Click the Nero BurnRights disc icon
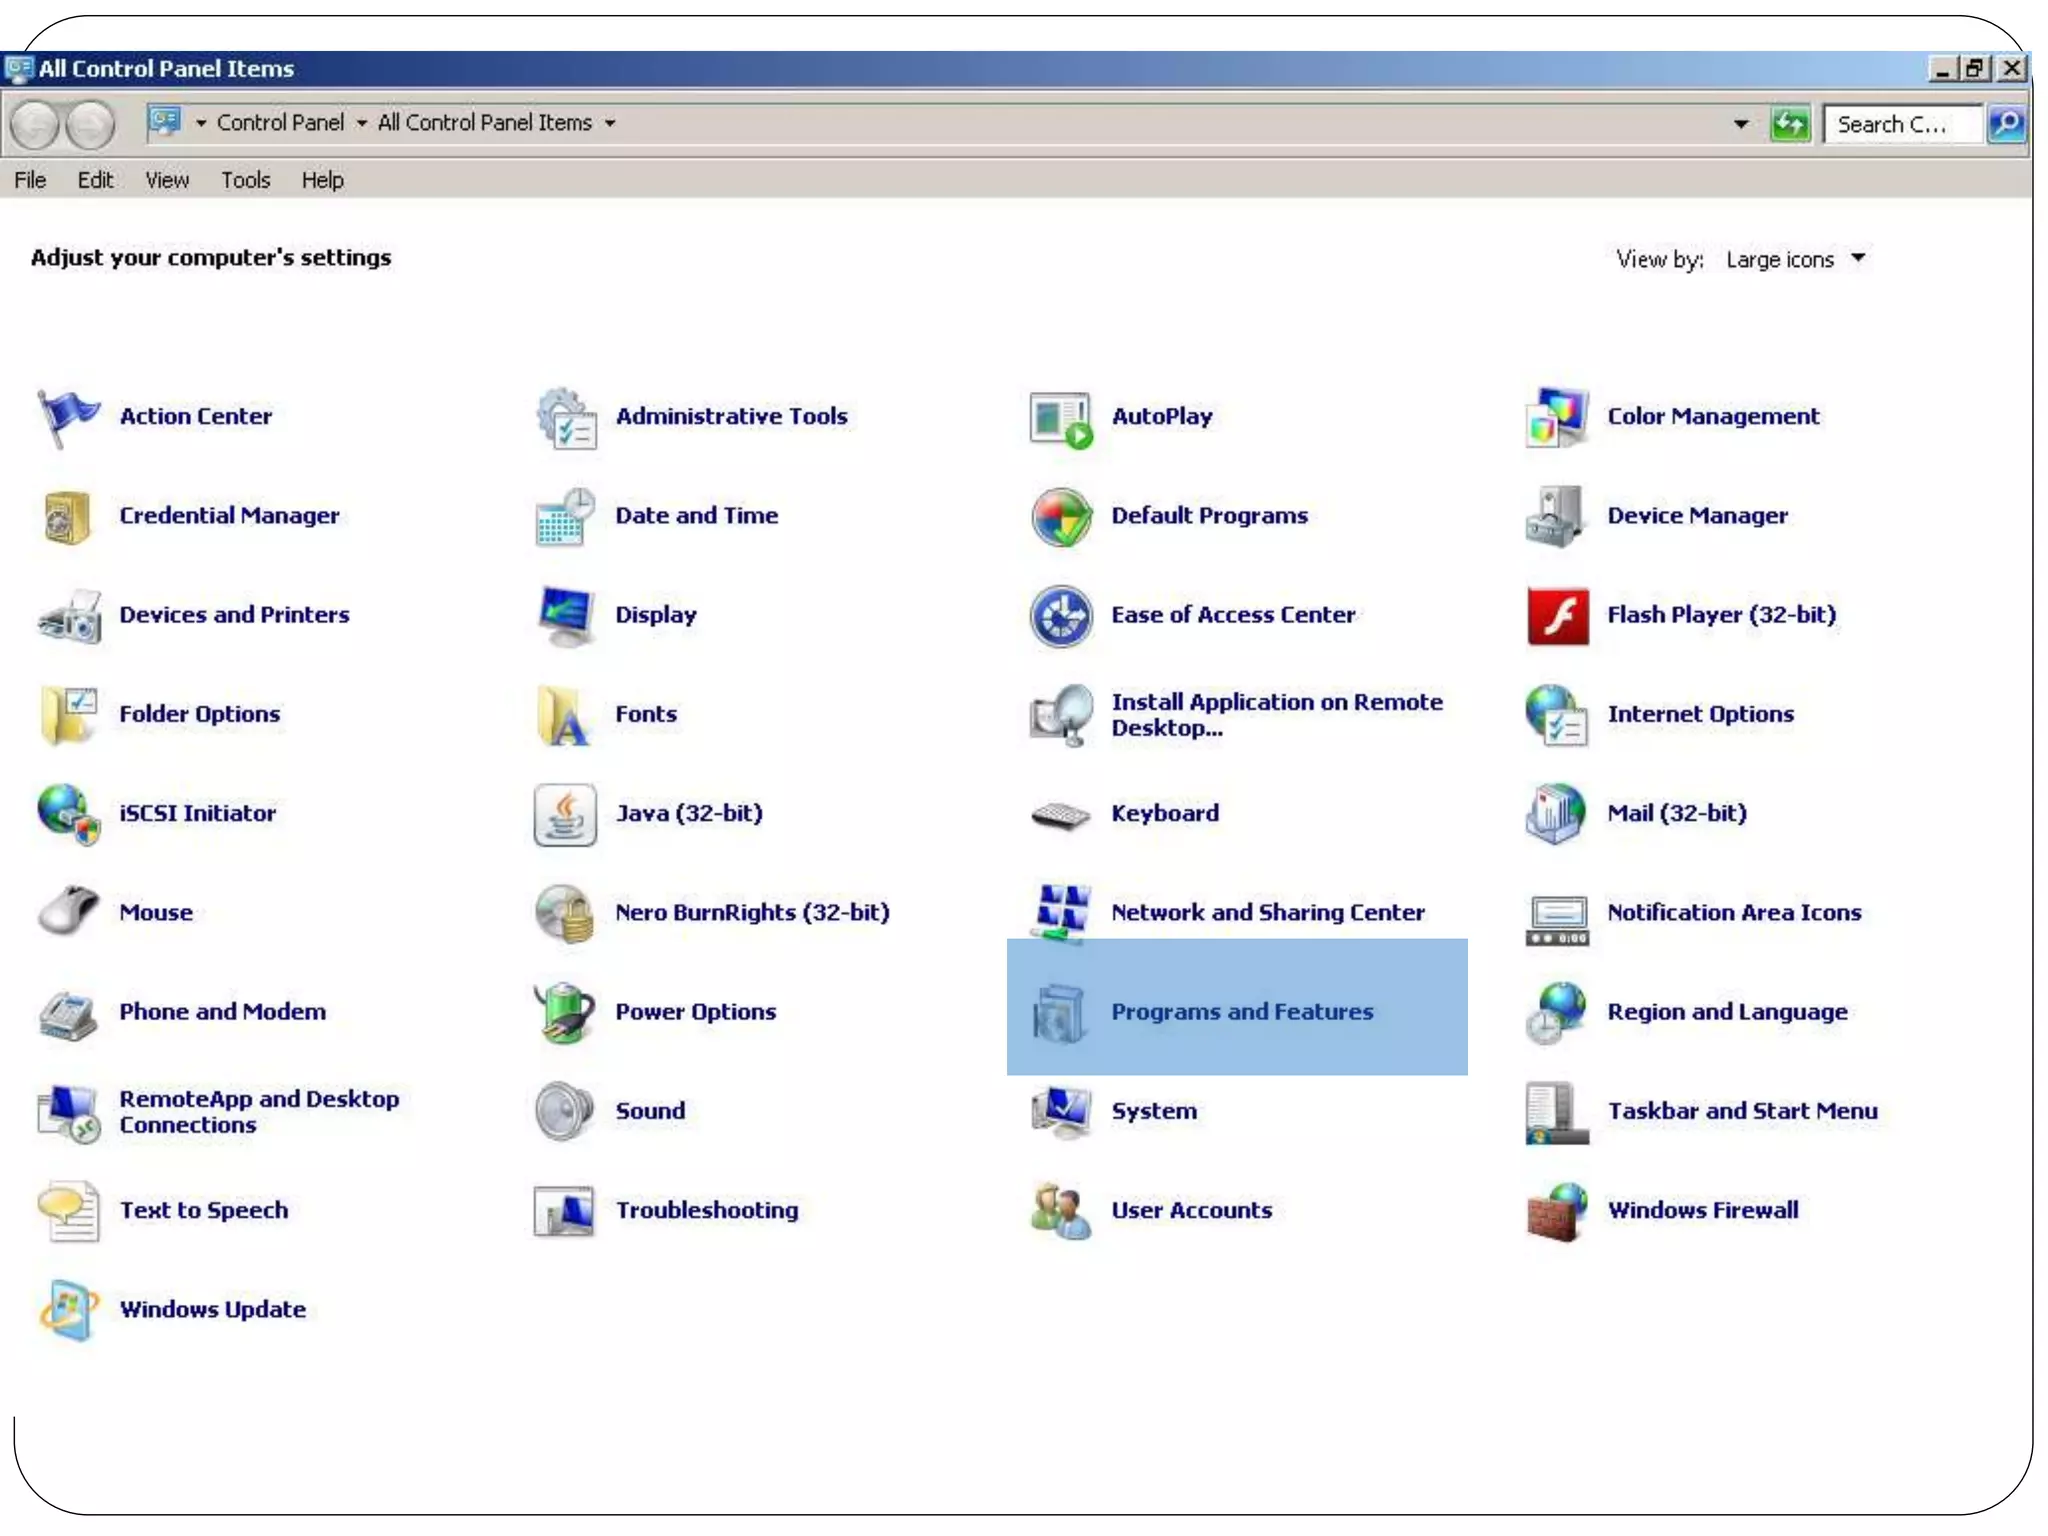 [565, 913]
